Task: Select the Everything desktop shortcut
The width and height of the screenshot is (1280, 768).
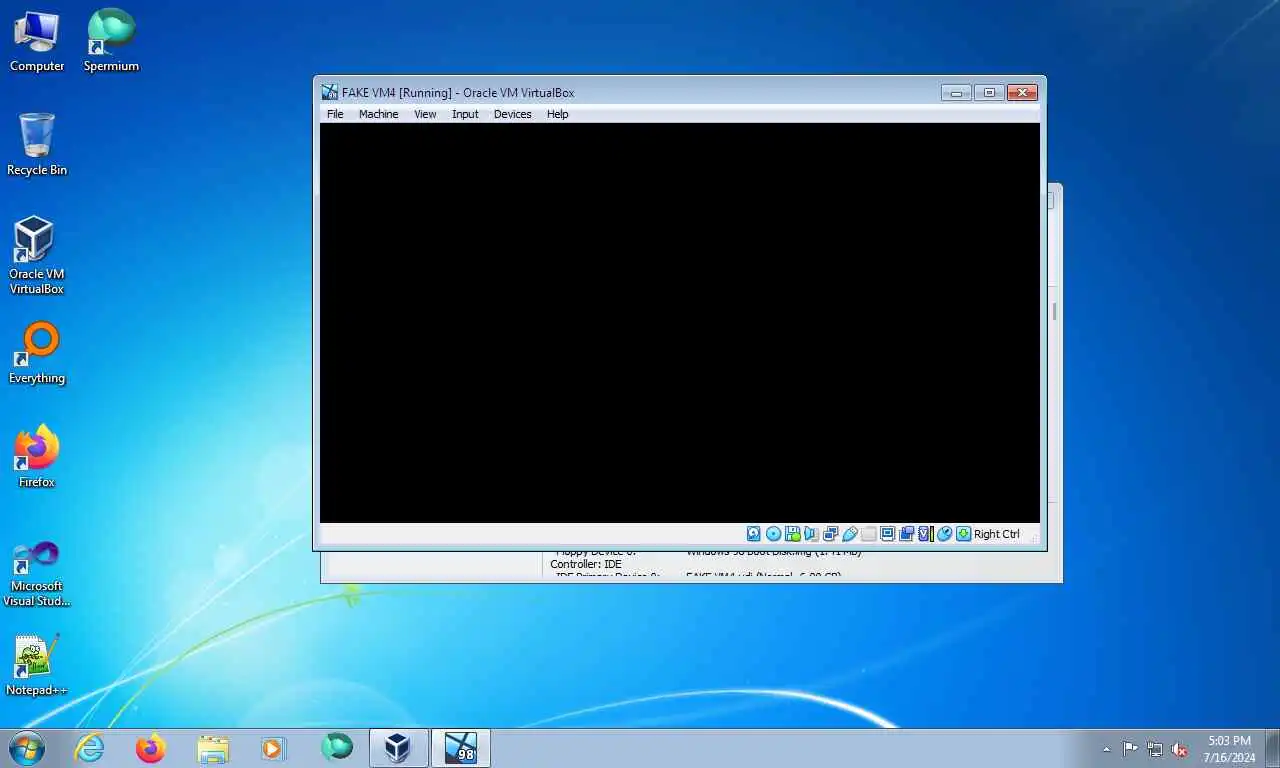Action: (37, 353)
